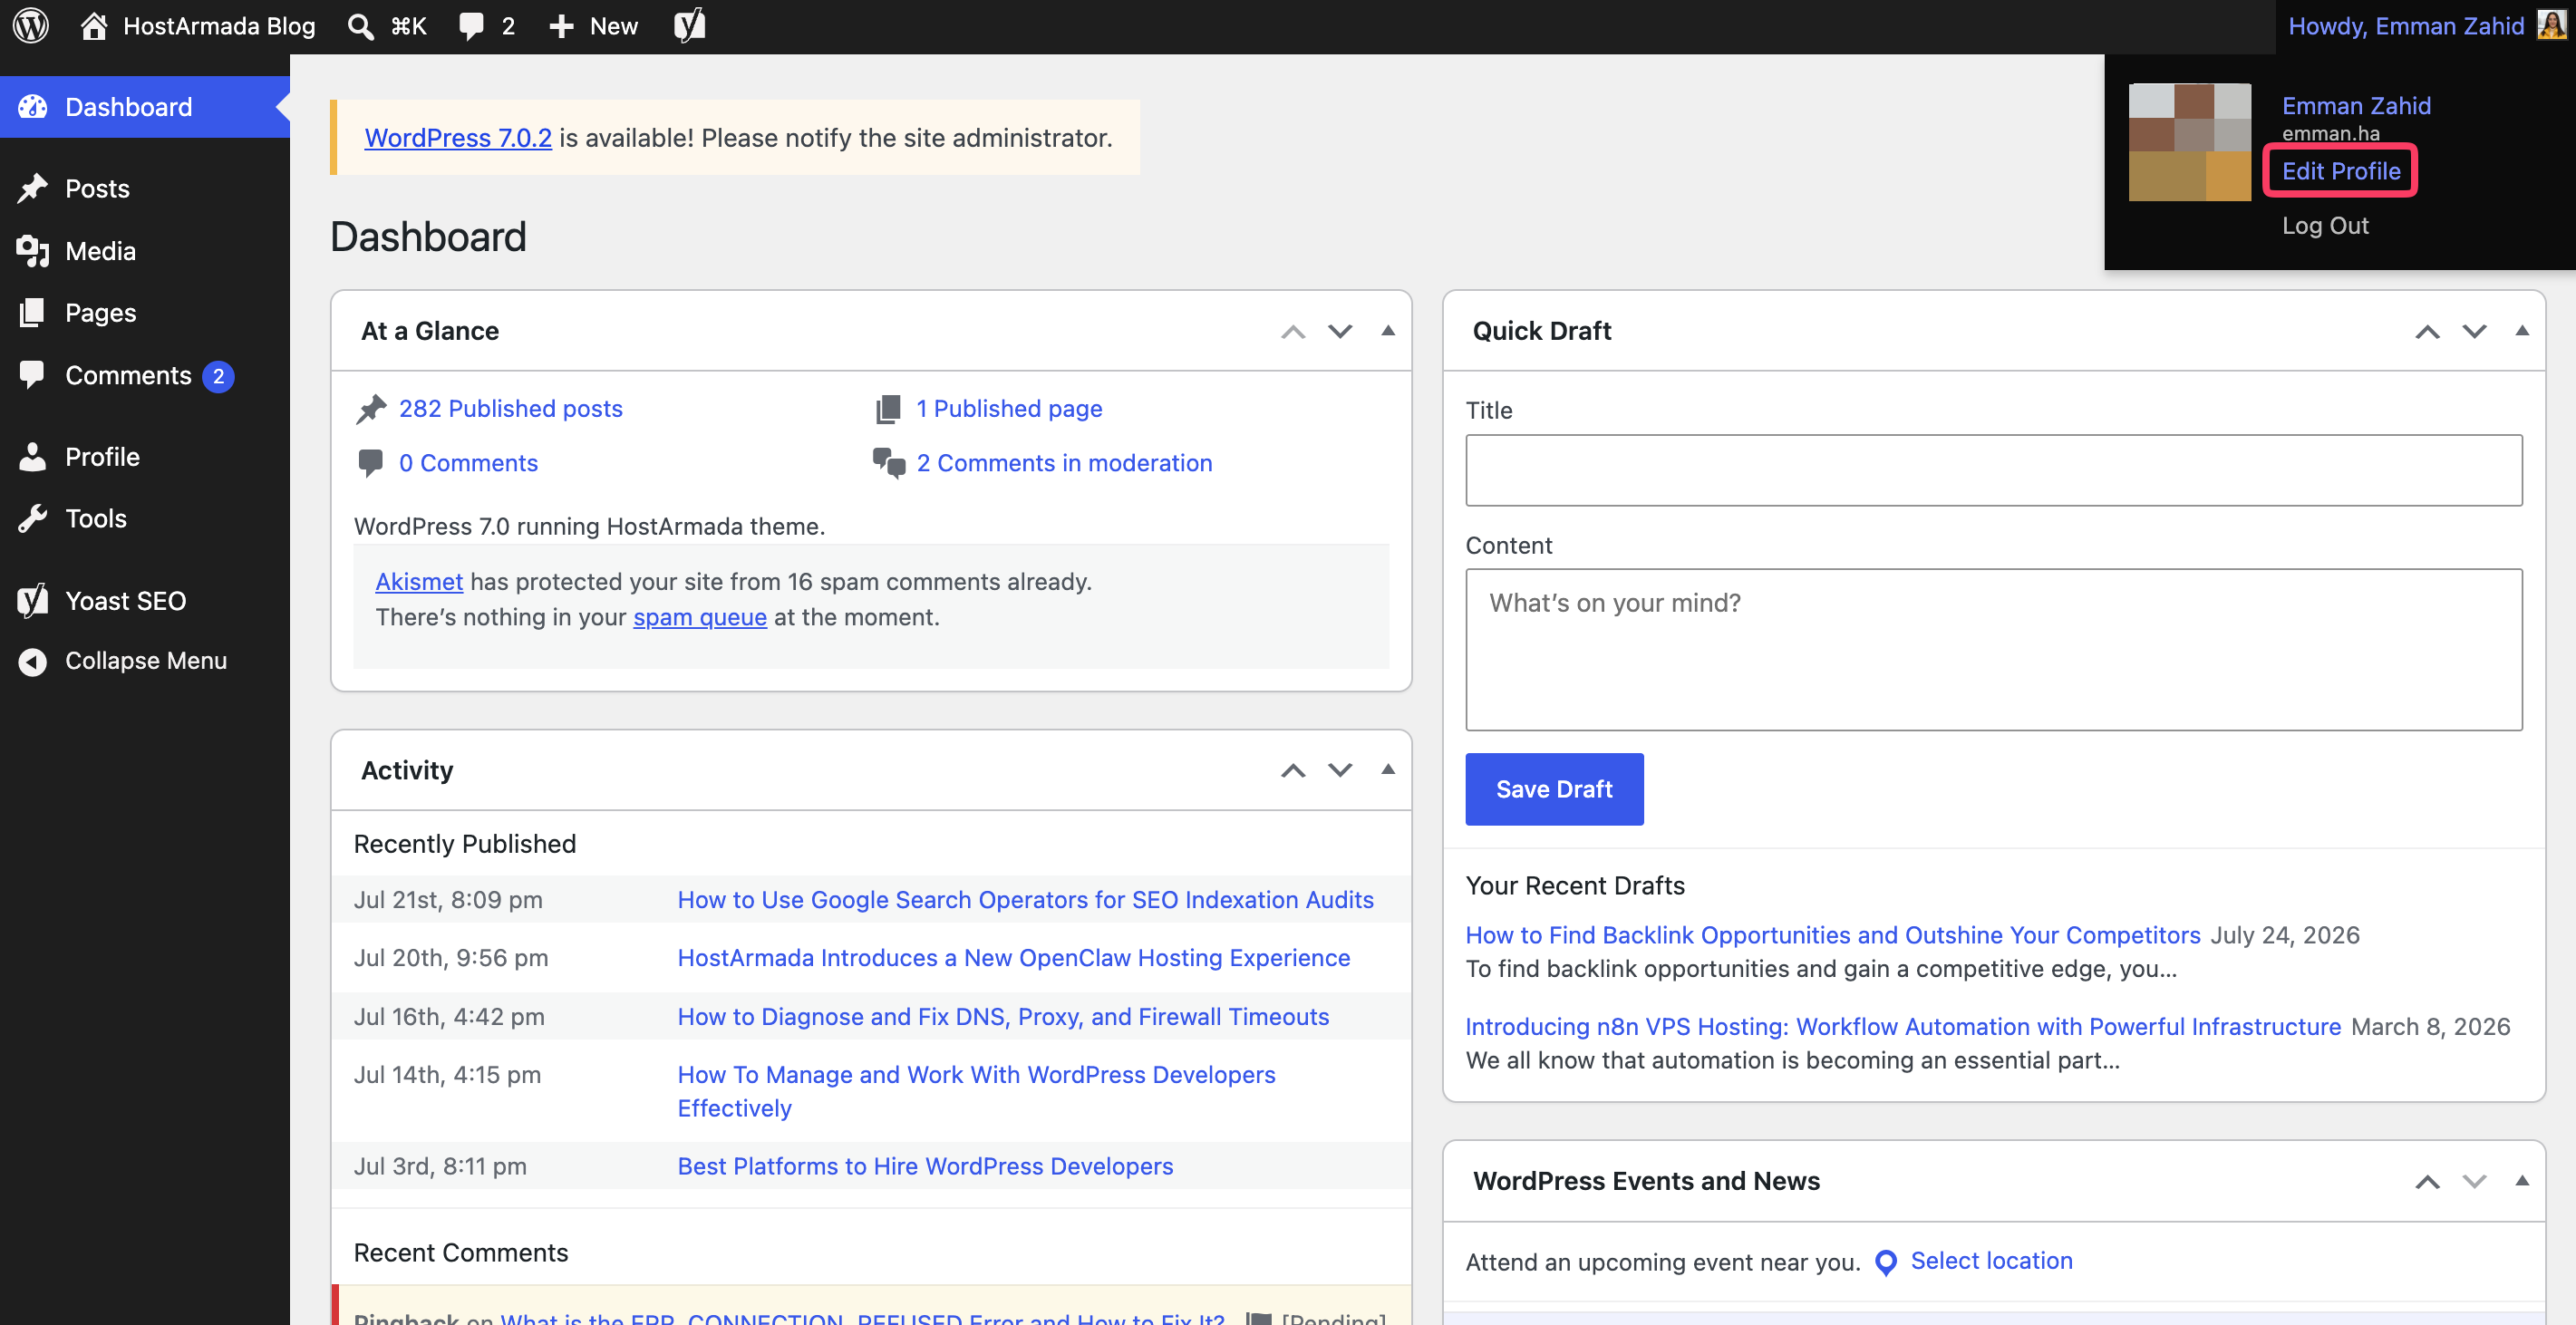This screenshot has width=2576, height=1325.
Task: Open the n8n VPS Hosting draft
Action: (1903, 1027)
